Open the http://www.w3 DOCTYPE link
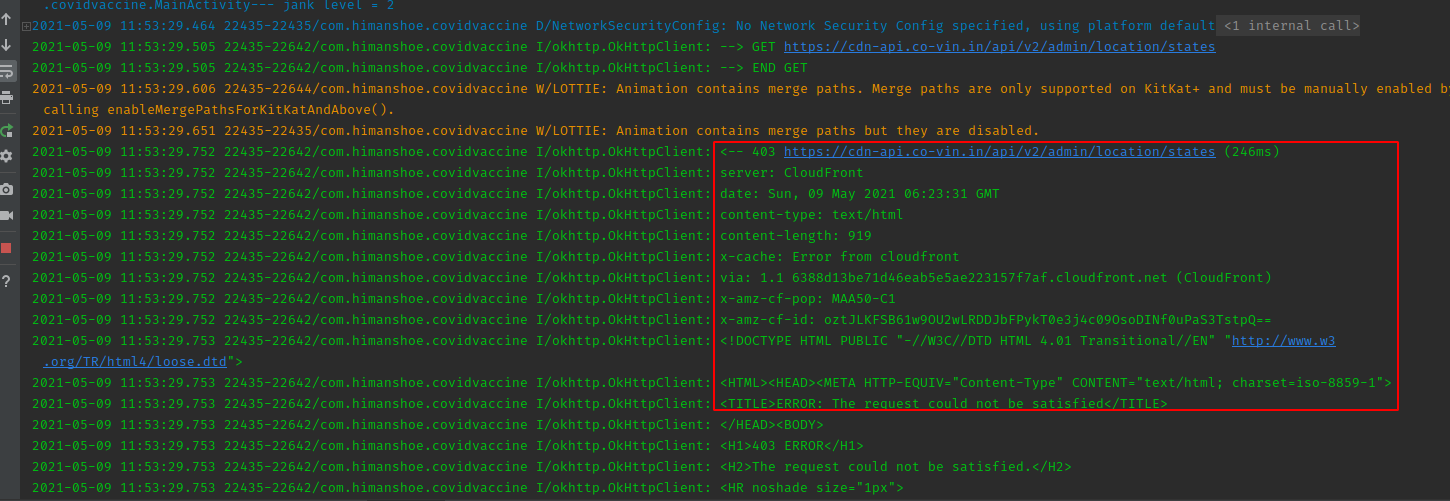This screenshot has width=1450, height=501. [x=1283, y=341]
